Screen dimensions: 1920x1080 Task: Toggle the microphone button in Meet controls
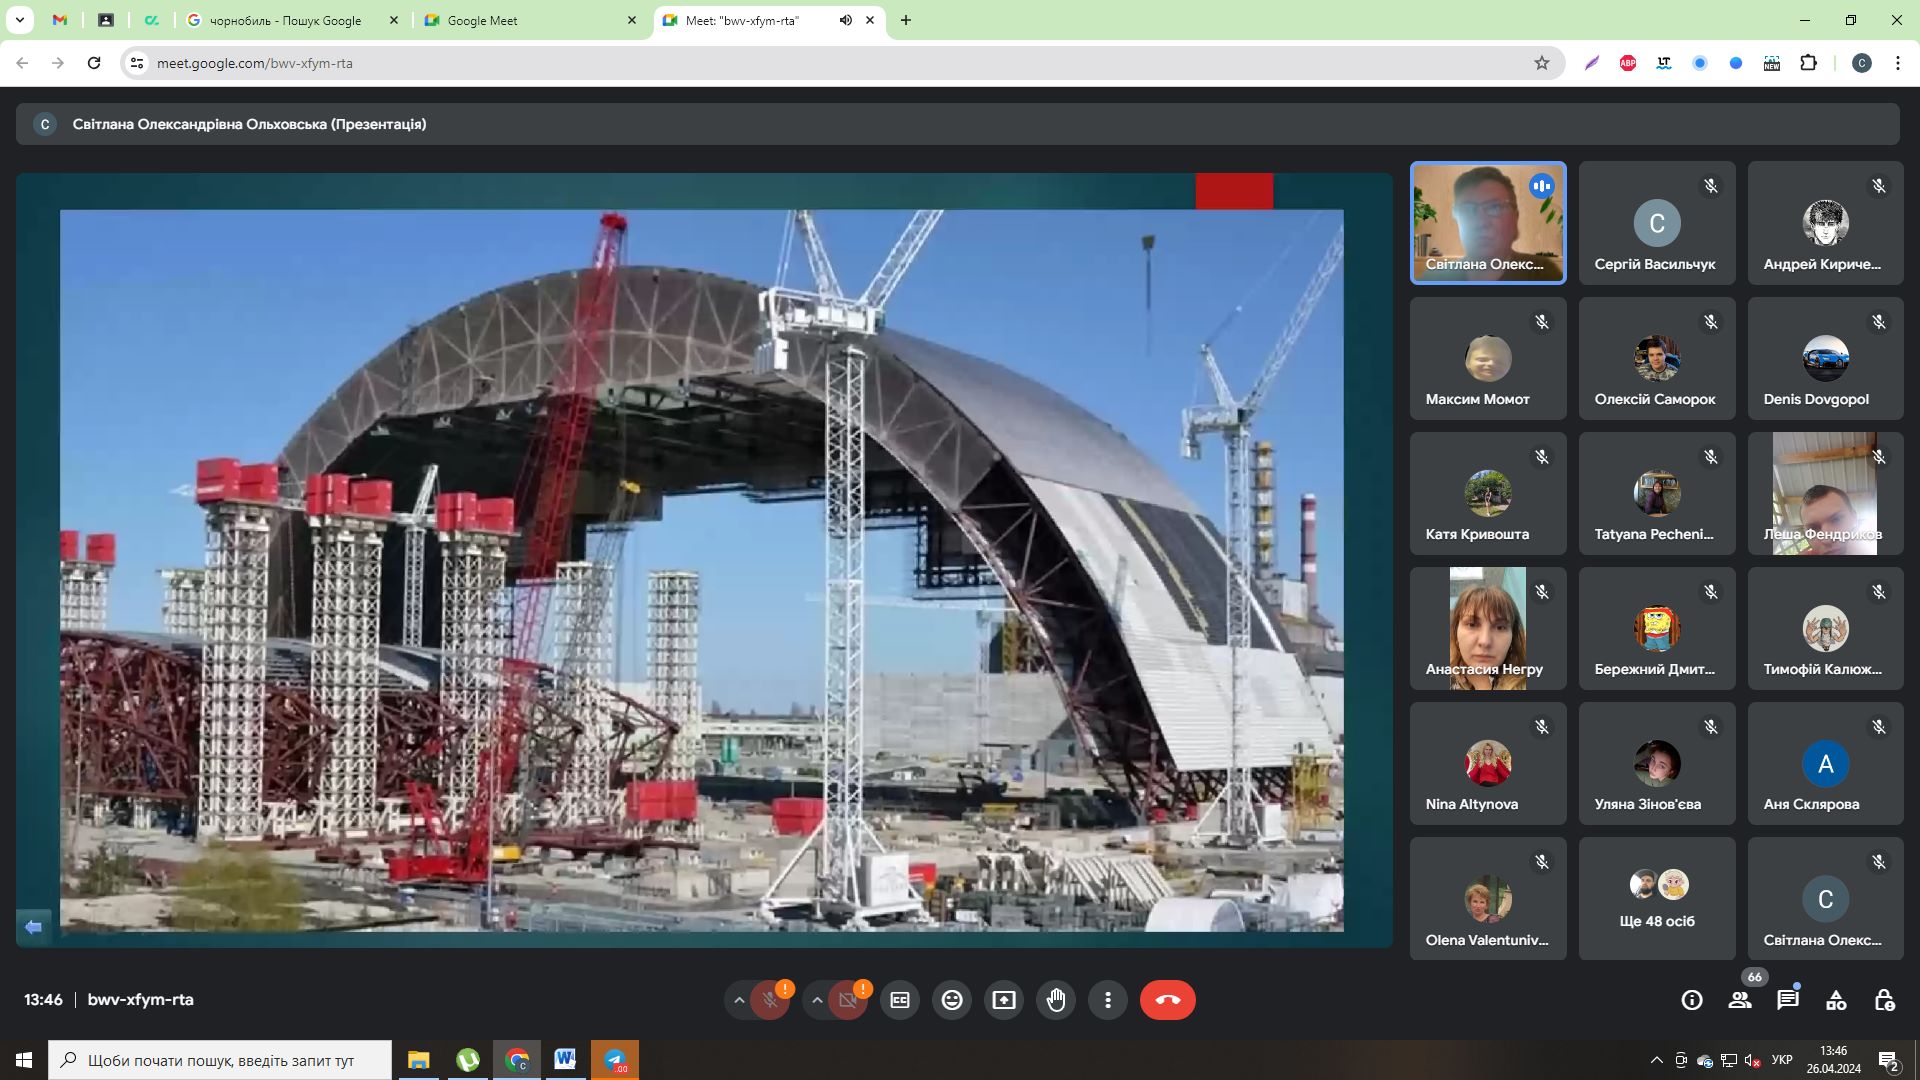(x=770, y=1000)
